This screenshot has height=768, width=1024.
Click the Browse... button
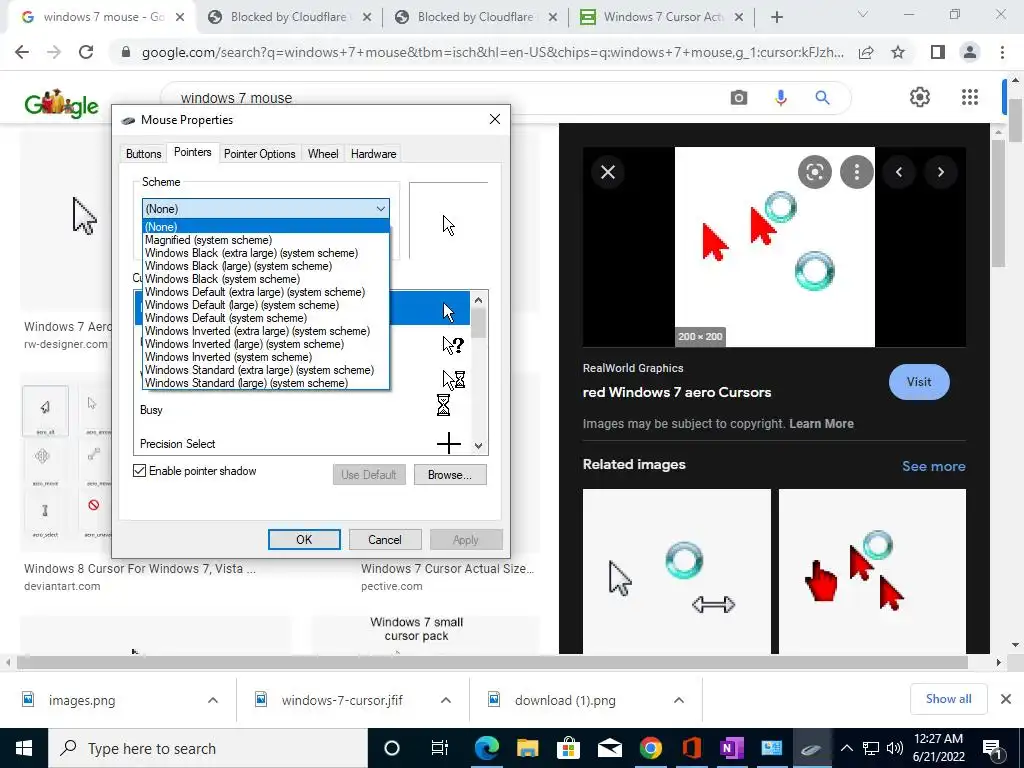coord(450,475)
